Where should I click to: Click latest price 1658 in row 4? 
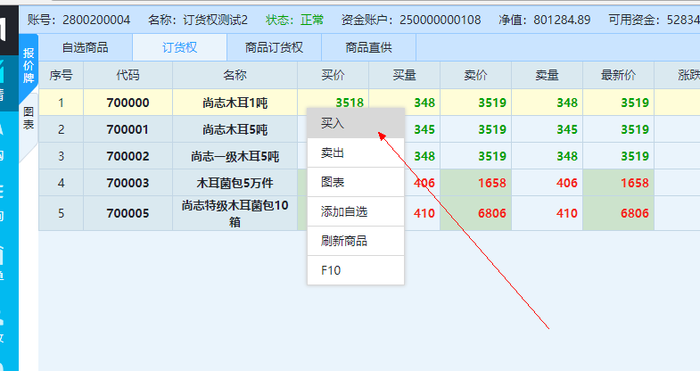[x=634, y=183]
